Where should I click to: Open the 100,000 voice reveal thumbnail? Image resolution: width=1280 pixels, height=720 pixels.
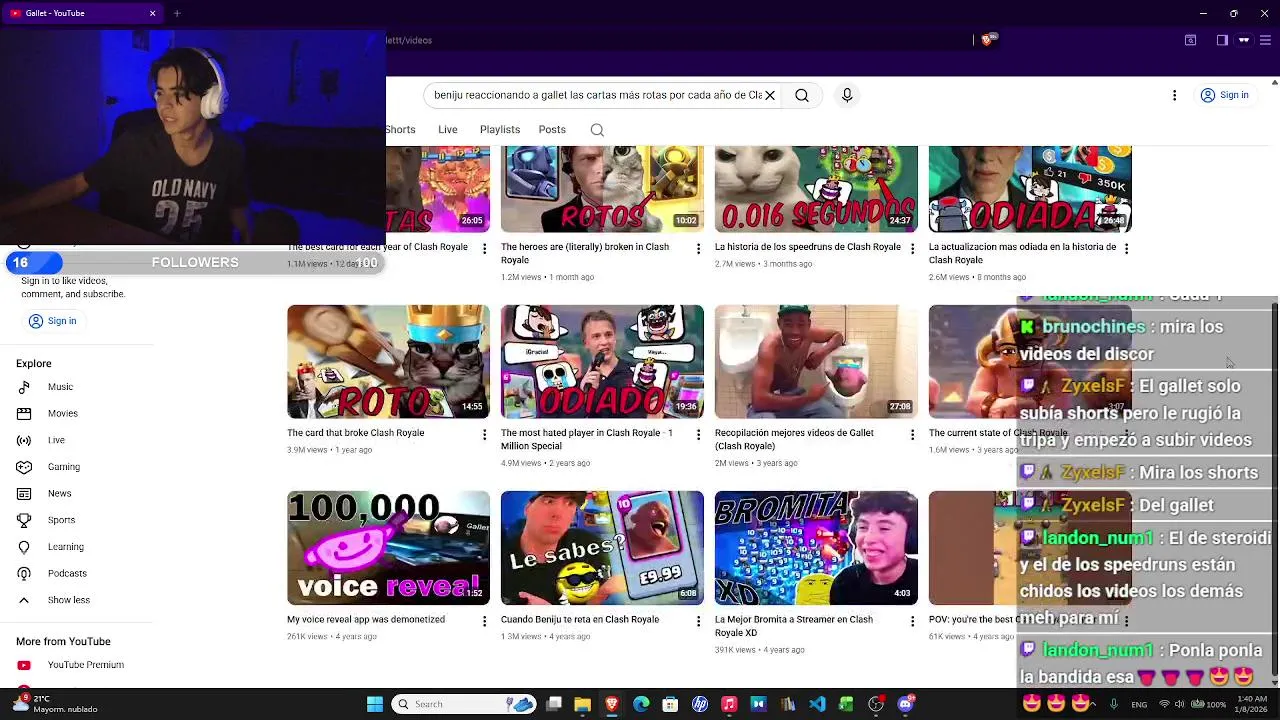[388, 548]
